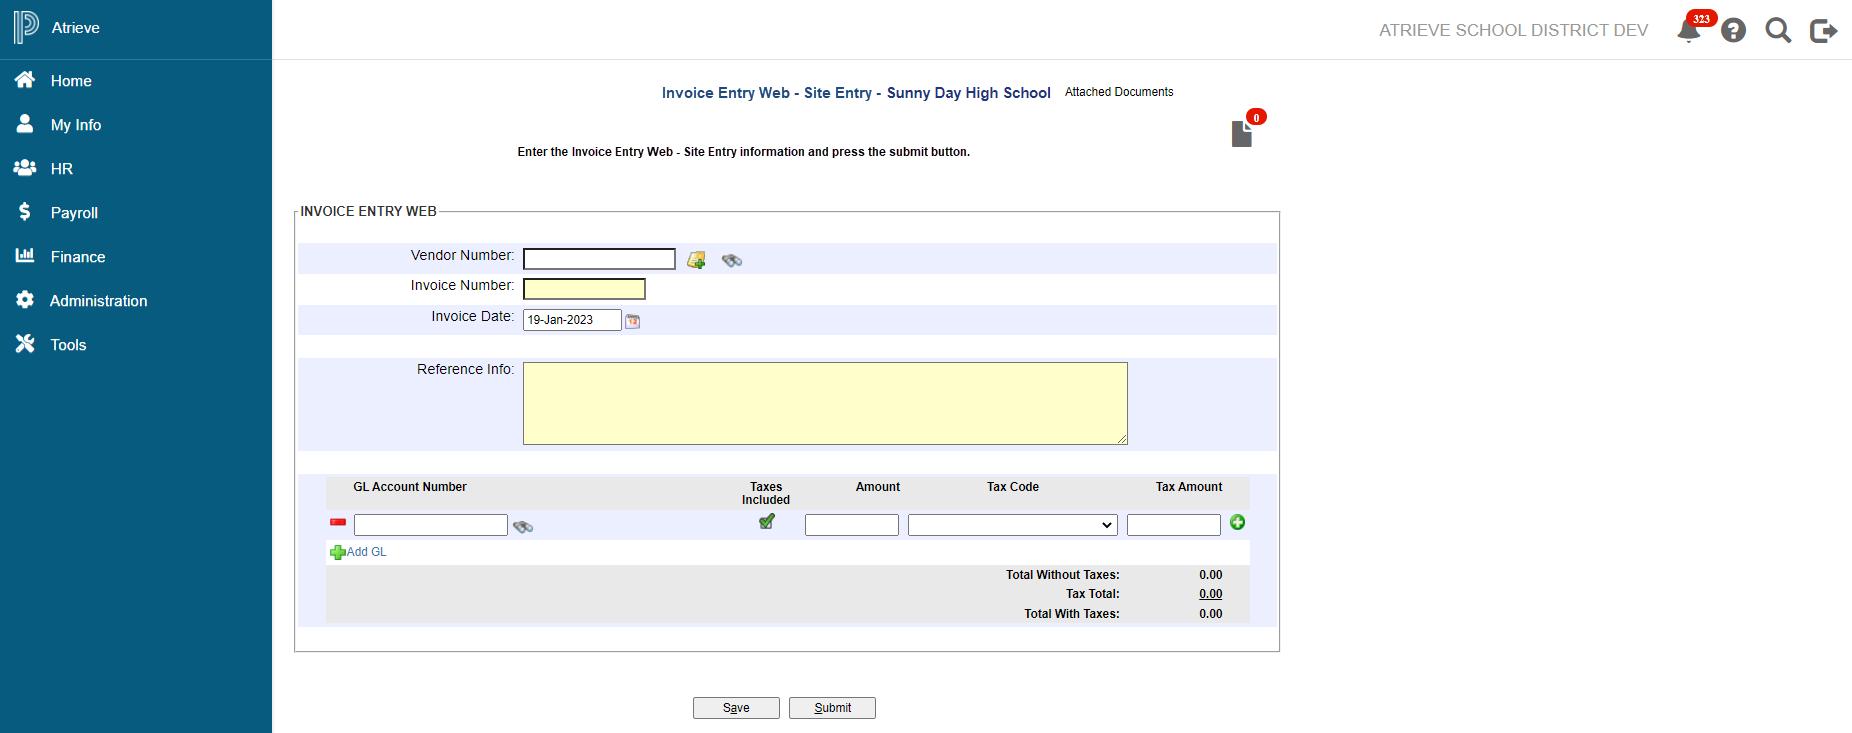Remove GL line with red minus icon
The width and height of the screenshot is (1852, 733).
point(338,522)
